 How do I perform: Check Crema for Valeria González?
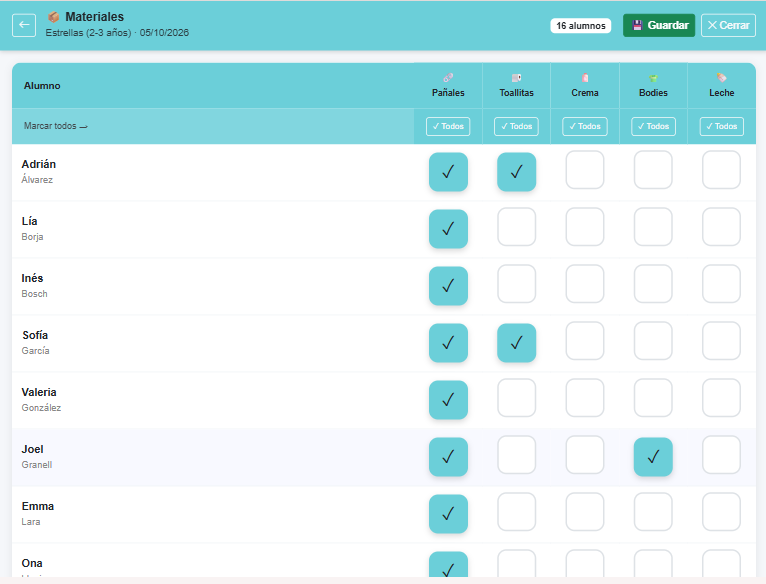point(585,398)
